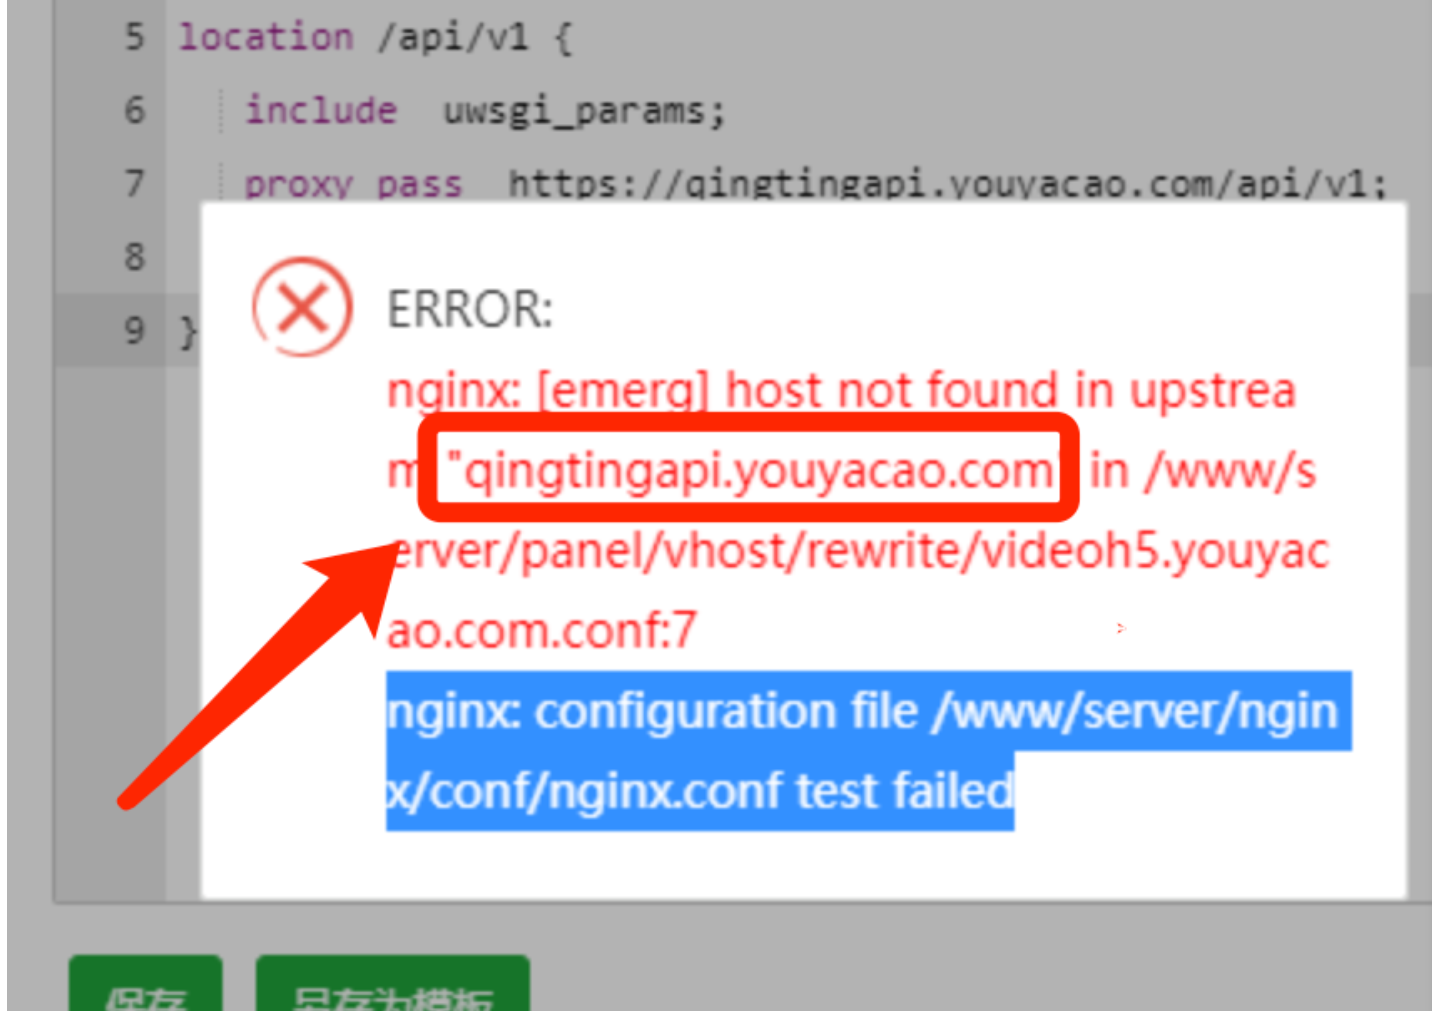
Task: Place cursor on the "location" keyword
Action: 265,37
